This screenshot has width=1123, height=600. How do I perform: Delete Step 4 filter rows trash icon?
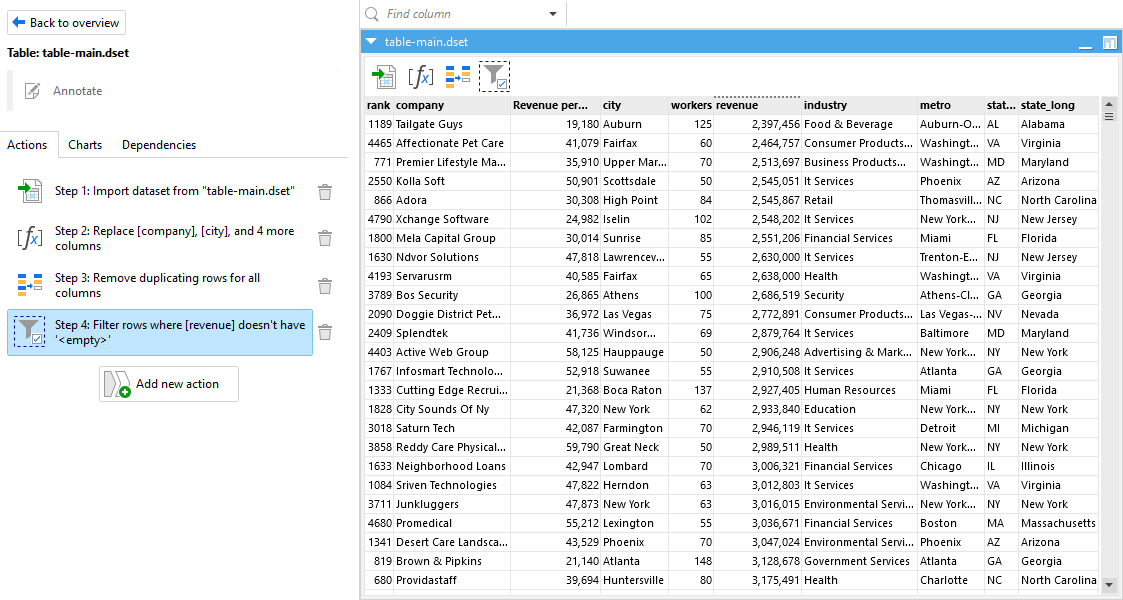(x=325, y=332)
